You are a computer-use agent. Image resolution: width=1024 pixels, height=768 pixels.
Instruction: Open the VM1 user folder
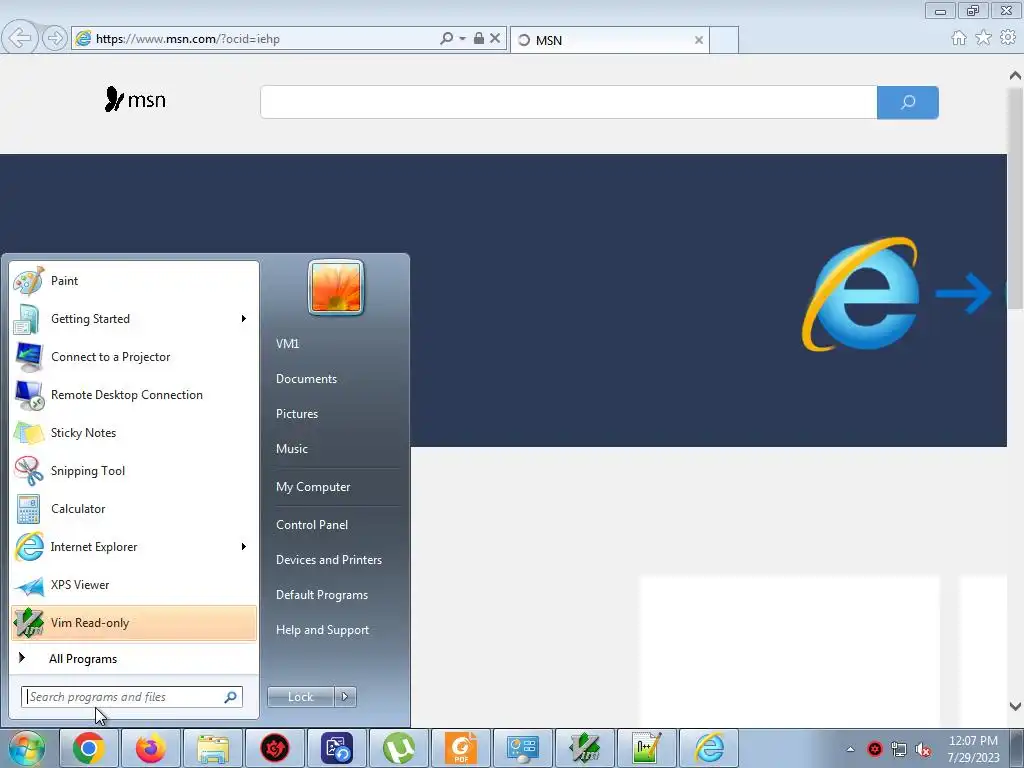(x=287, y=344)
